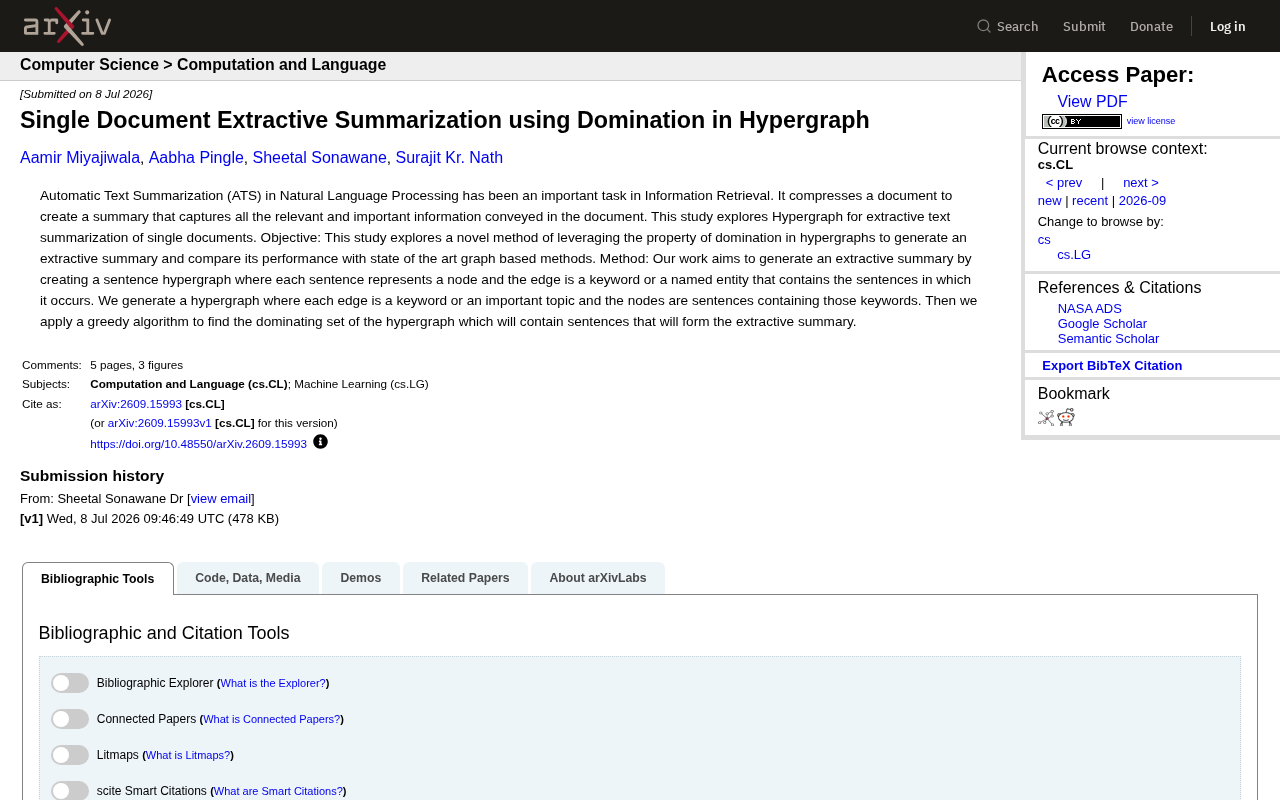Switch to Code, Data, Media tab
The width and height of the screenshot is (1280, 800).
pos(248,578)
